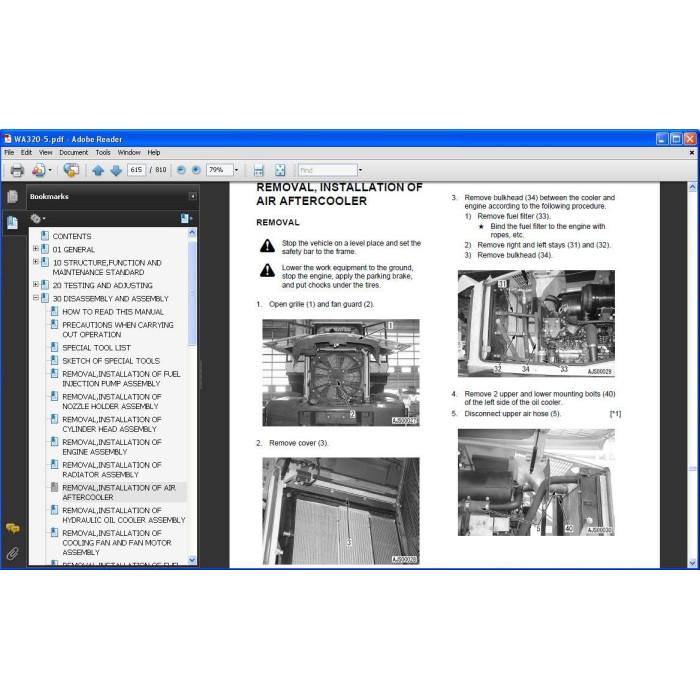Viewport: 700px width, 700px height.
Task: Open the Comments panel icon
Action: (x=12, y=529)
